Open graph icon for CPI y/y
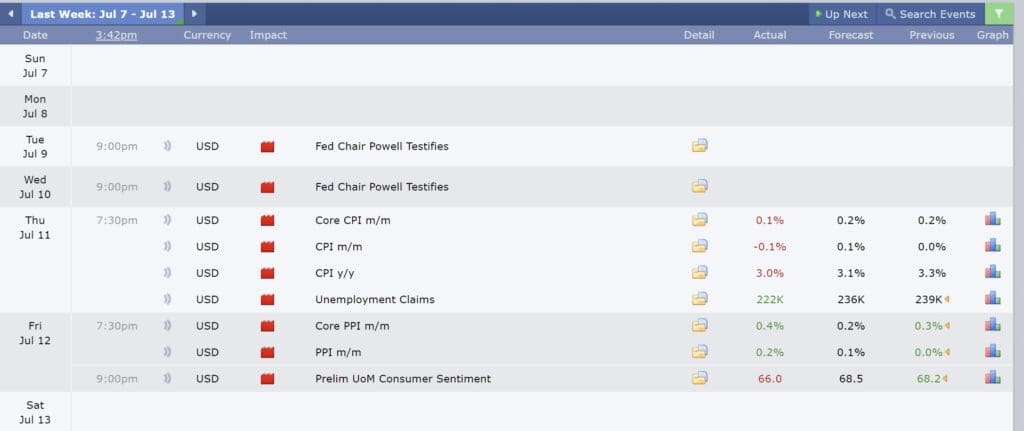 click(x=993, y=272)
